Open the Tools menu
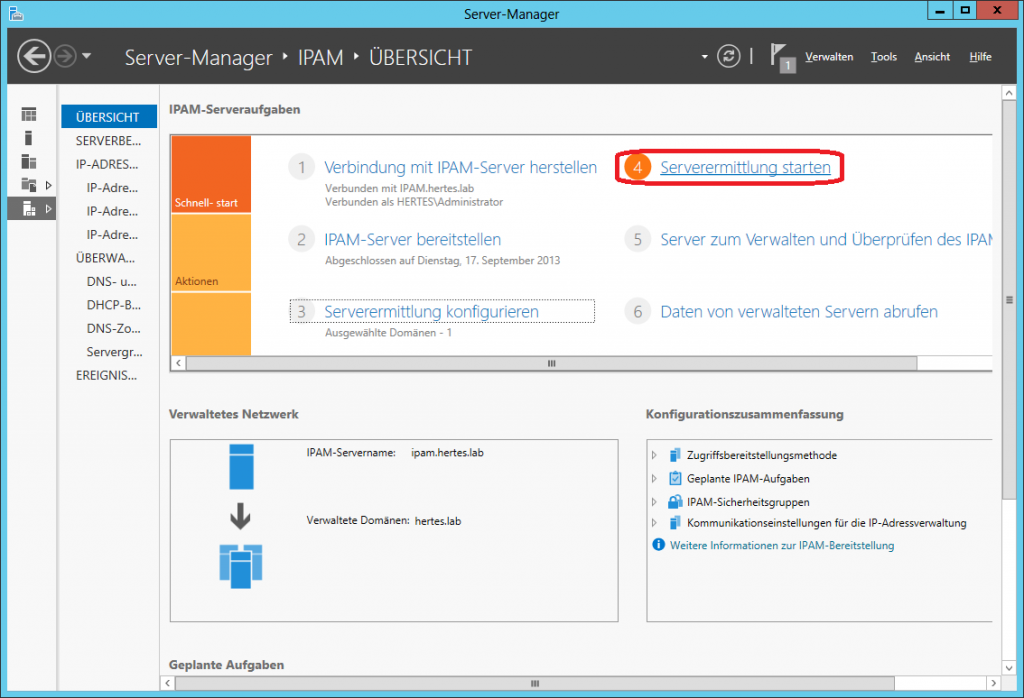Screen dimensions: 1024x698 [883, 57]
